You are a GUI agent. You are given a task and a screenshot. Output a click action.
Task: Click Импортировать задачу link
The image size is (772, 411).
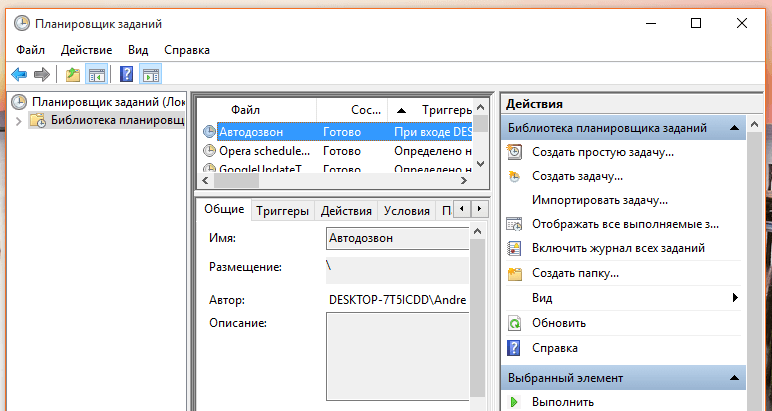pos(599,200)
